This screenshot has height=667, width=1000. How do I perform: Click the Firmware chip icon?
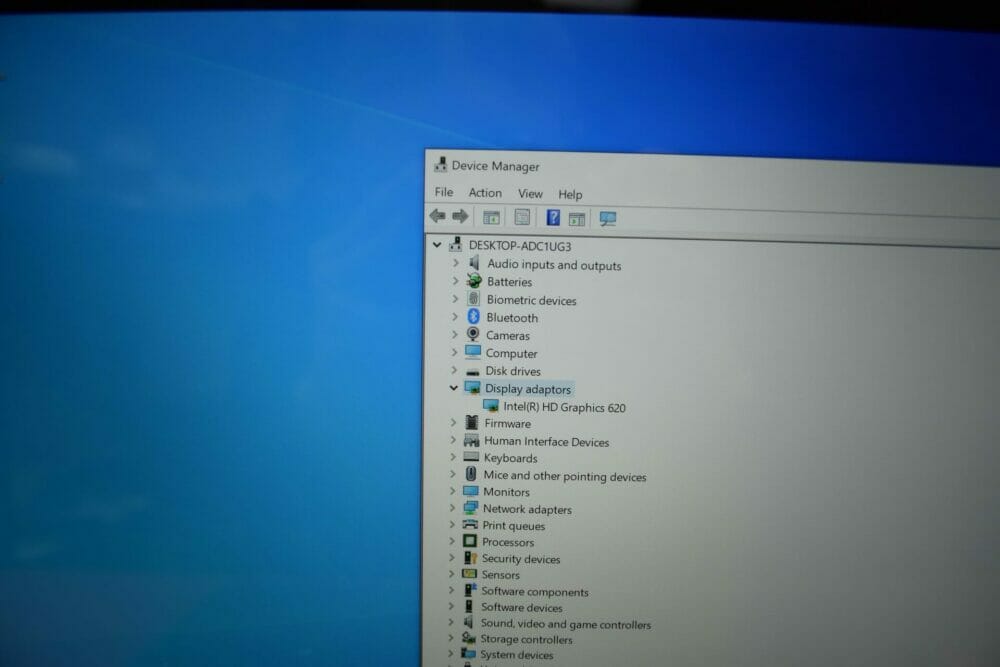pos(472,422)
